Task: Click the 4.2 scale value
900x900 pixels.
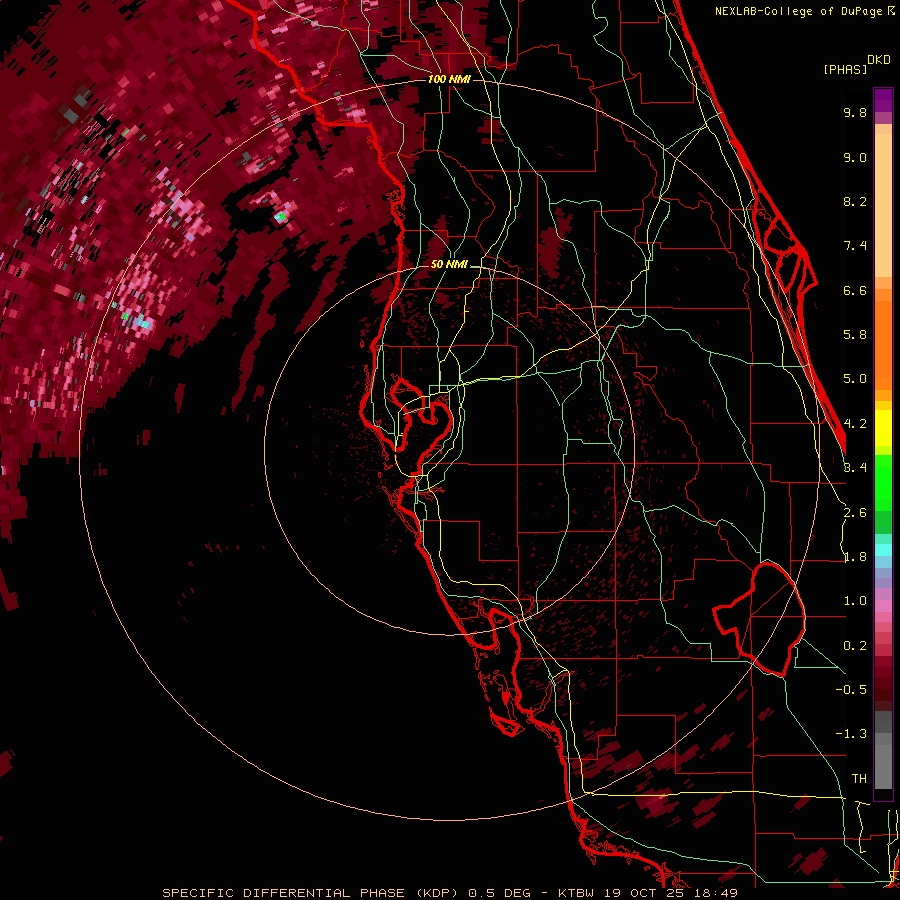Action: (x=855, y=424)
